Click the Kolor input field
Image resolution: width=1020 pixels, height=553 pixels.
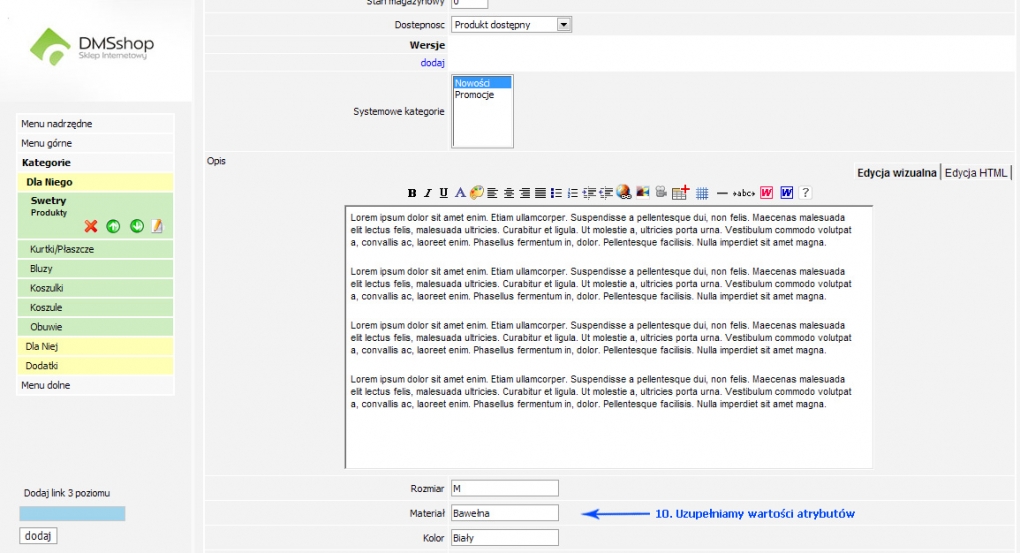(x=505, y=537)
